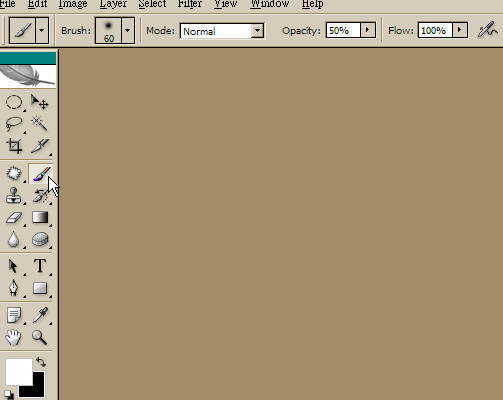Reset to default foreground and background colors
This screenshot has width=503, height=400.
[x=9, y=395]
